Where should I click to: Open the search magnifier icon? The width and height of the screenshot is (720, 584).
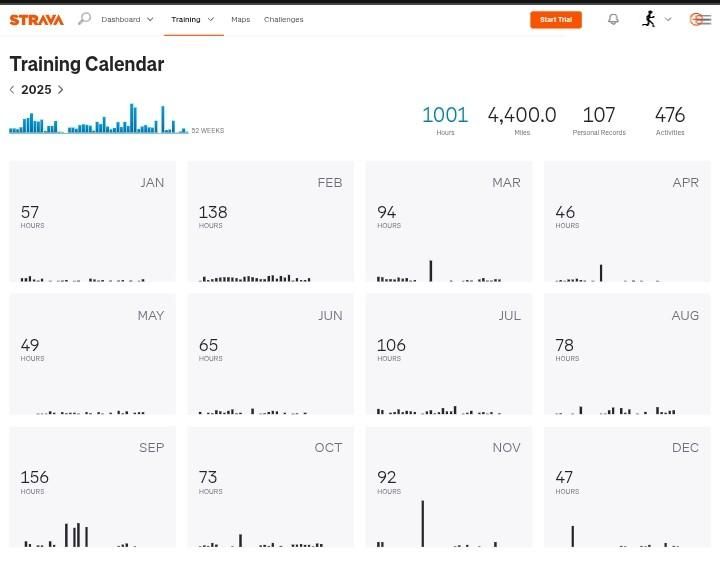click(84, 19)
